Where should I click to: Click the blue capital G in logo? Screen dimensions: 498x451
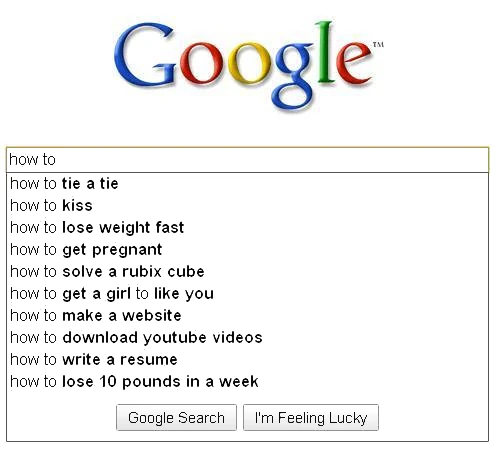[x=145, y=54]
